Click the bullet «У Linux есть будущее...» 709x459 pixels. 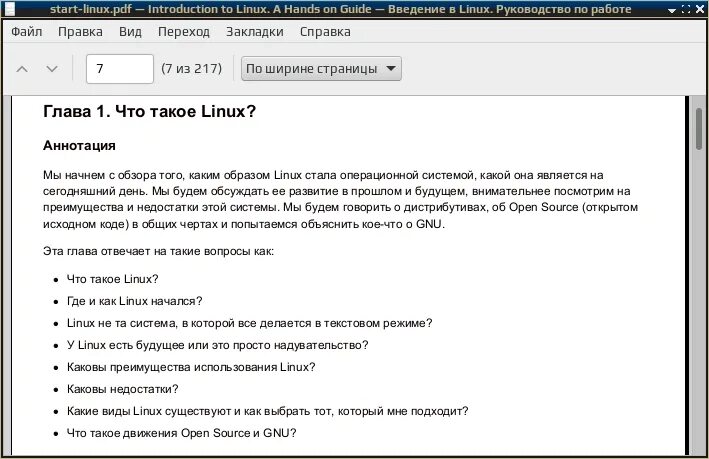click(x=217, y=345)
